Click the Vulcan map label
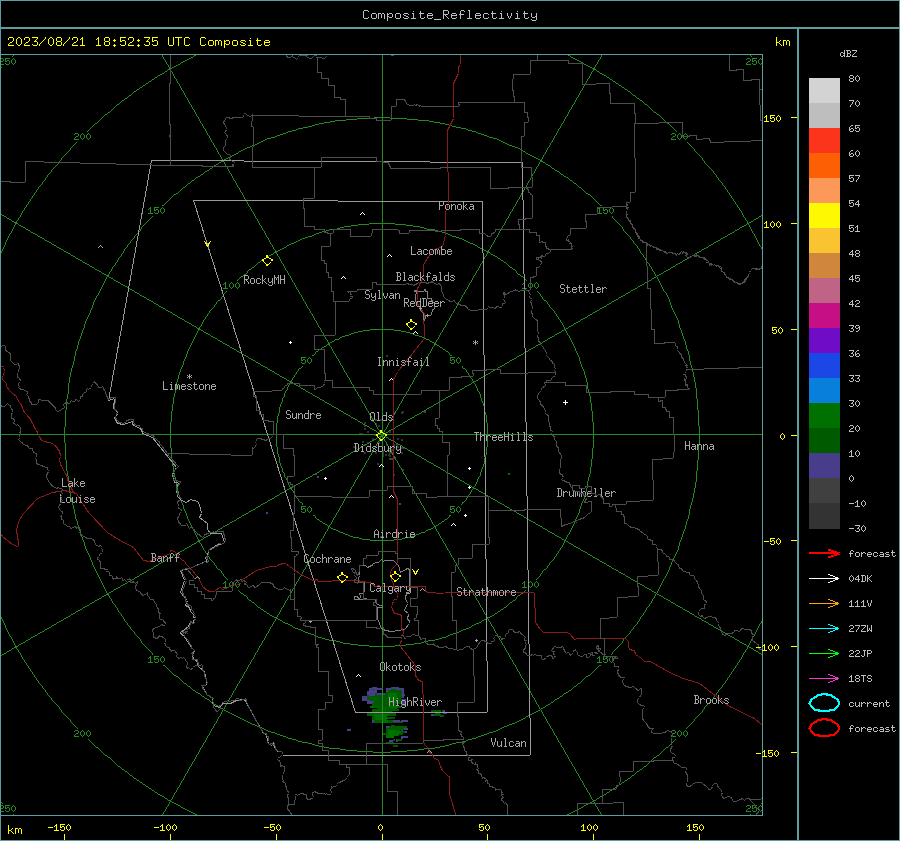Image resolution: width=900 pixels, height=841 pixels. (508, 743)
